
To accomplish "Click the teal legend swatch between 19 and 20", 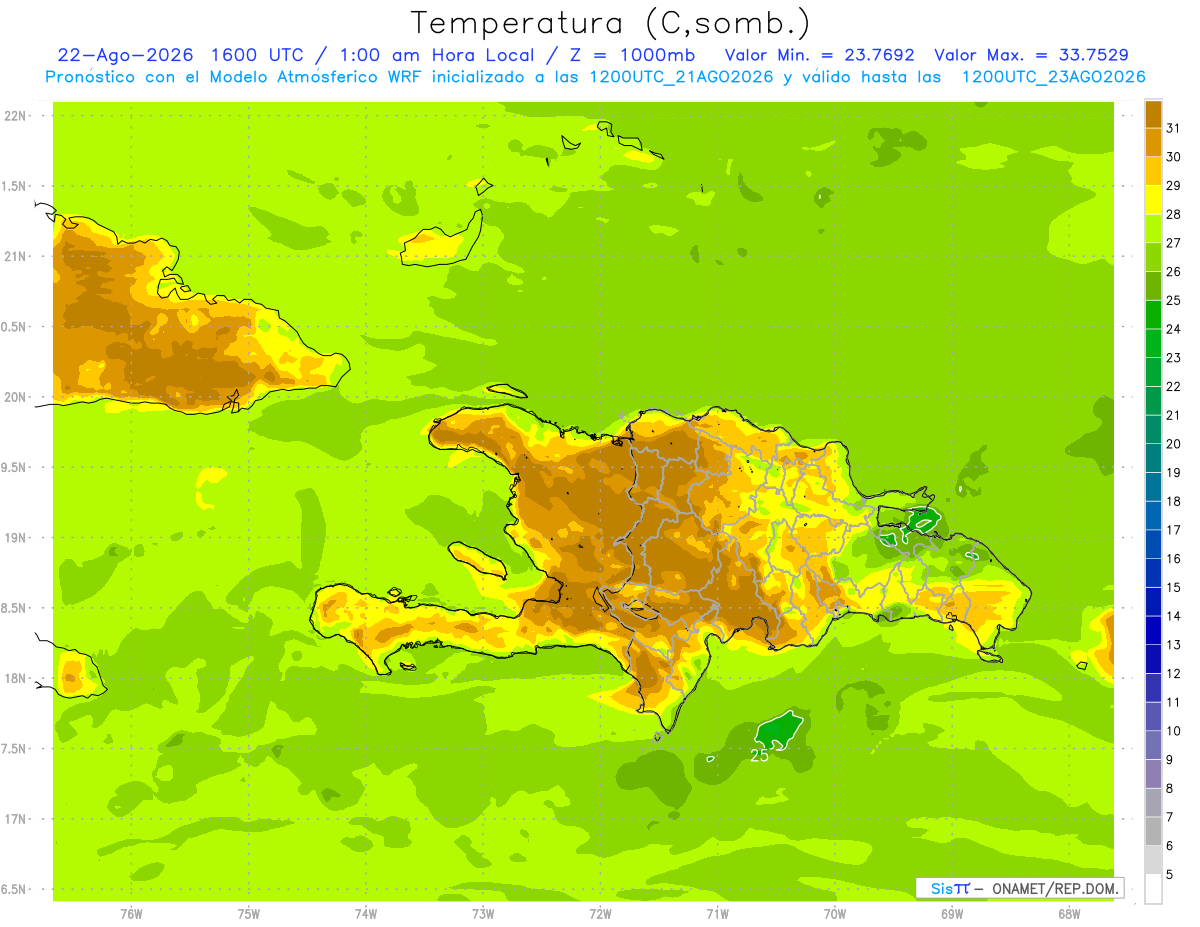I will point(1153,458).
